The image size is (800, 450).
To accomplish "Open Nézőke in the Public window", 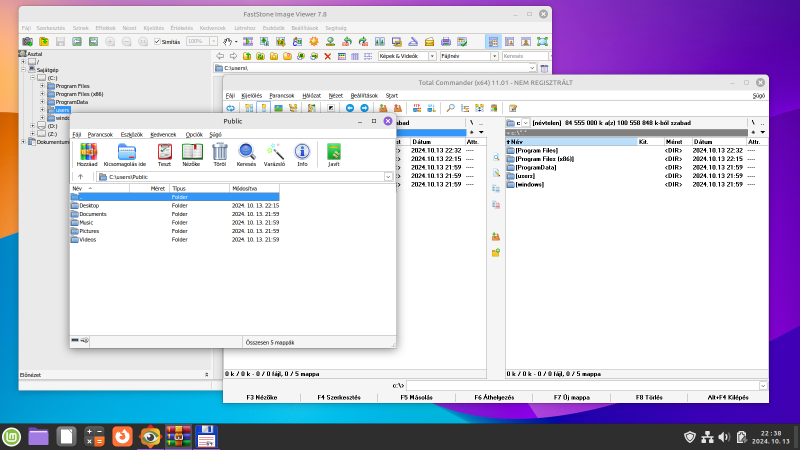I will 192,155.
